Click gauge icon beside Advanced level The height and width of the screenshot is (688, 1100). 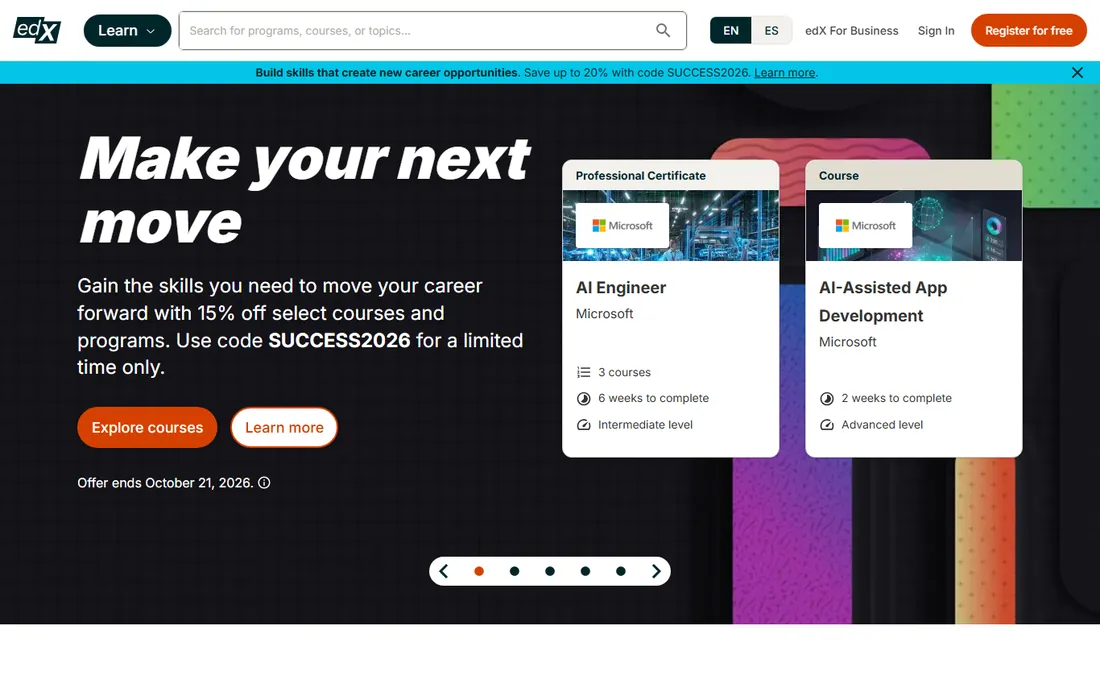coord(827,425)
